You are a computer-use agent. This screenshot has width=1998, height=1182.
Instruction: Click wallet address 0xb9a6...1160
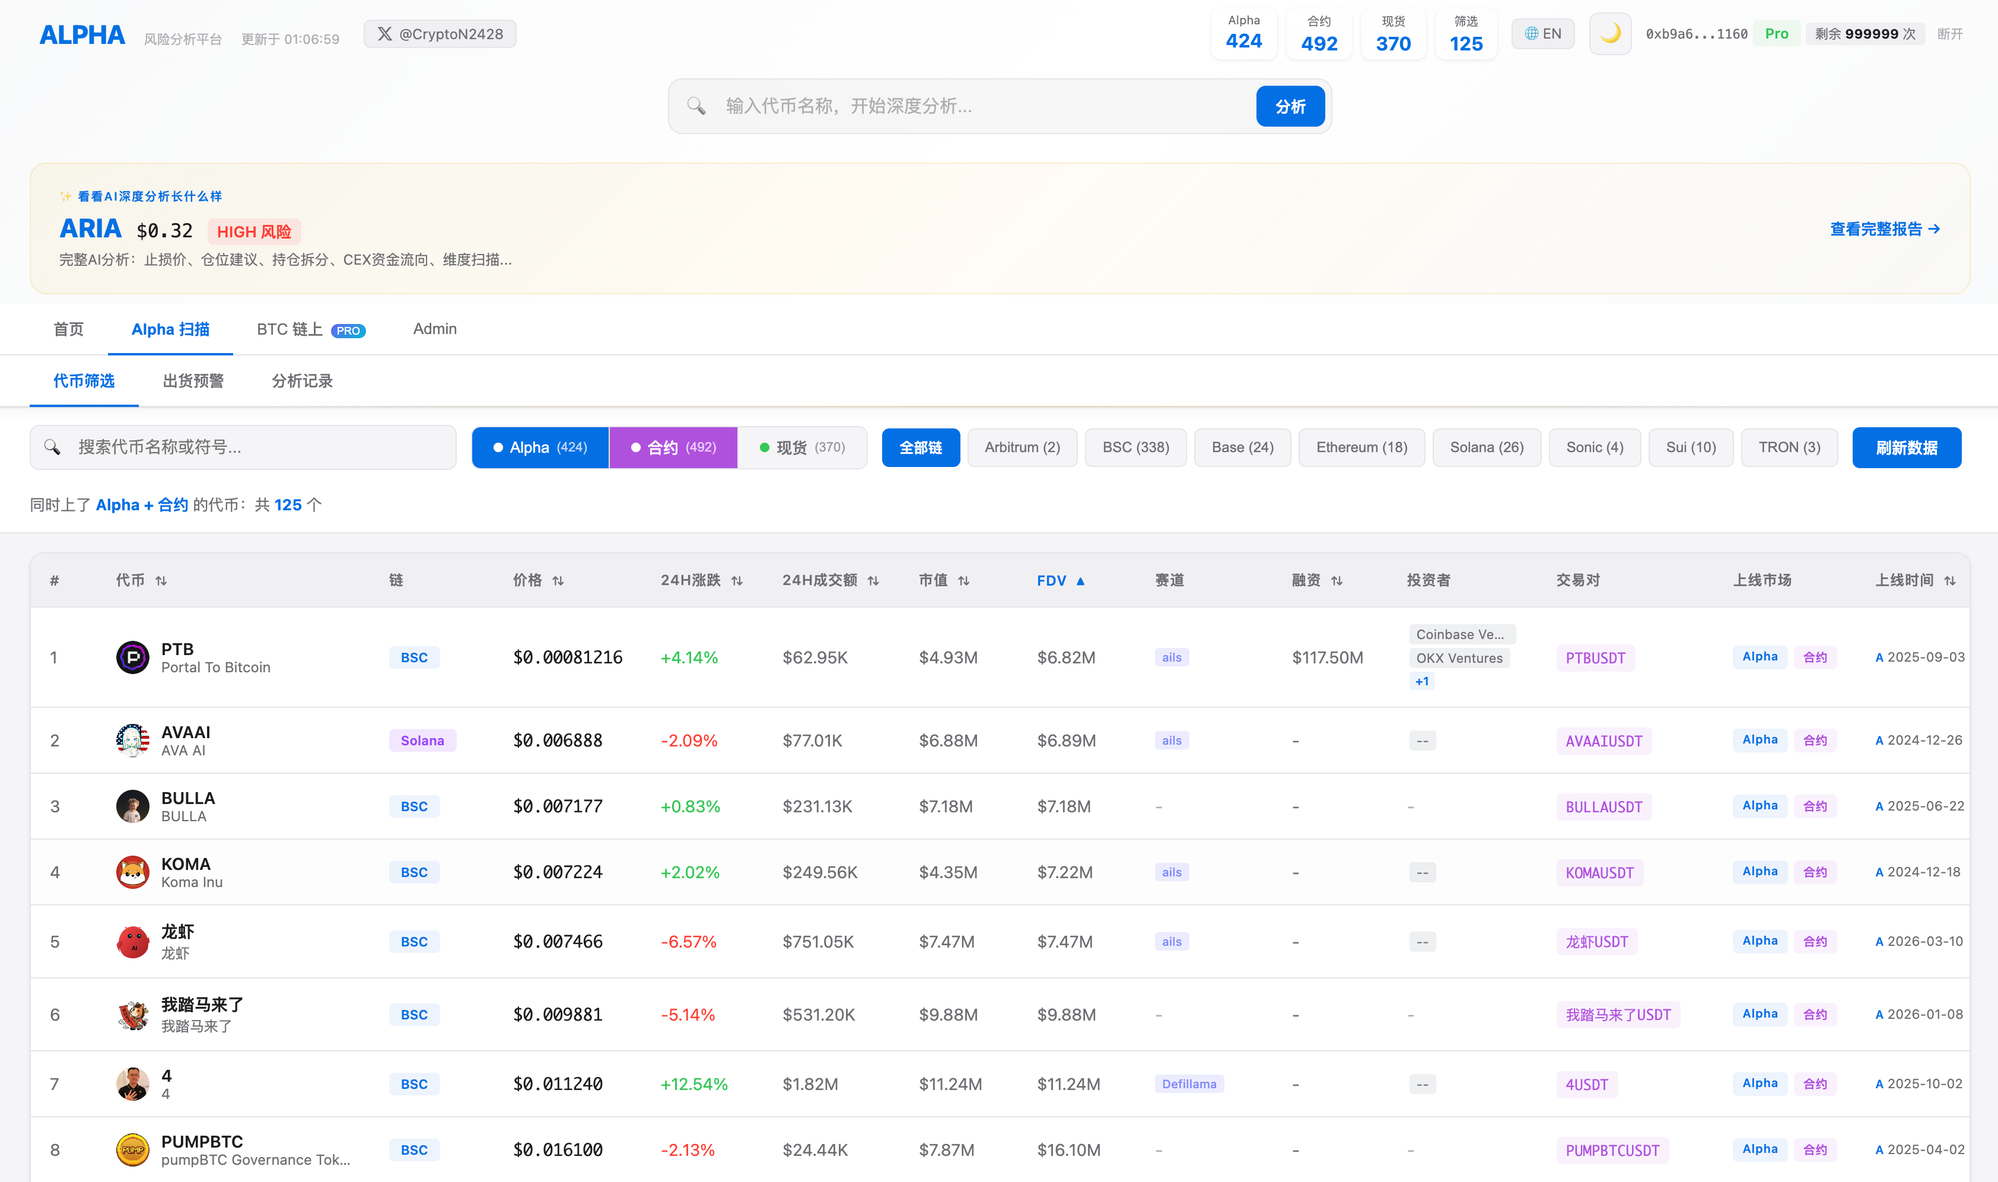click(x=1696, y=34)
